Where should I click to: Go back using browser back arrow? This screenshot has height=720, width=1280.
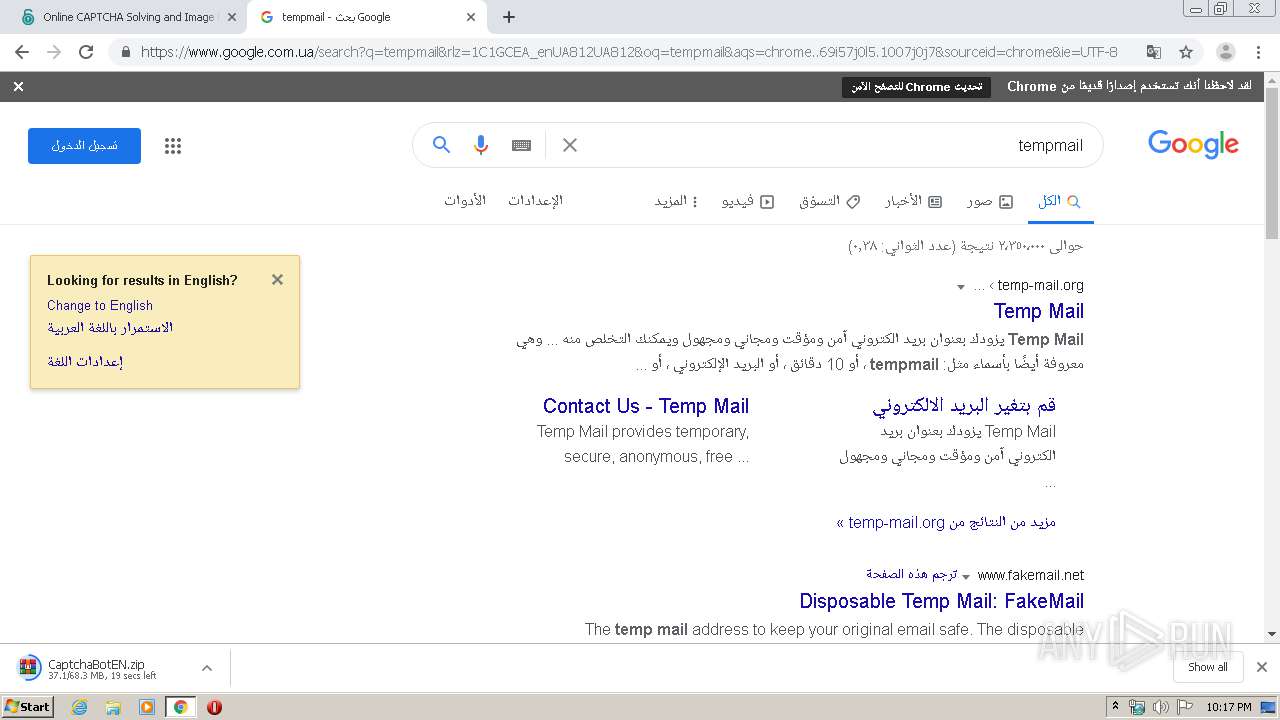(22, 52)
